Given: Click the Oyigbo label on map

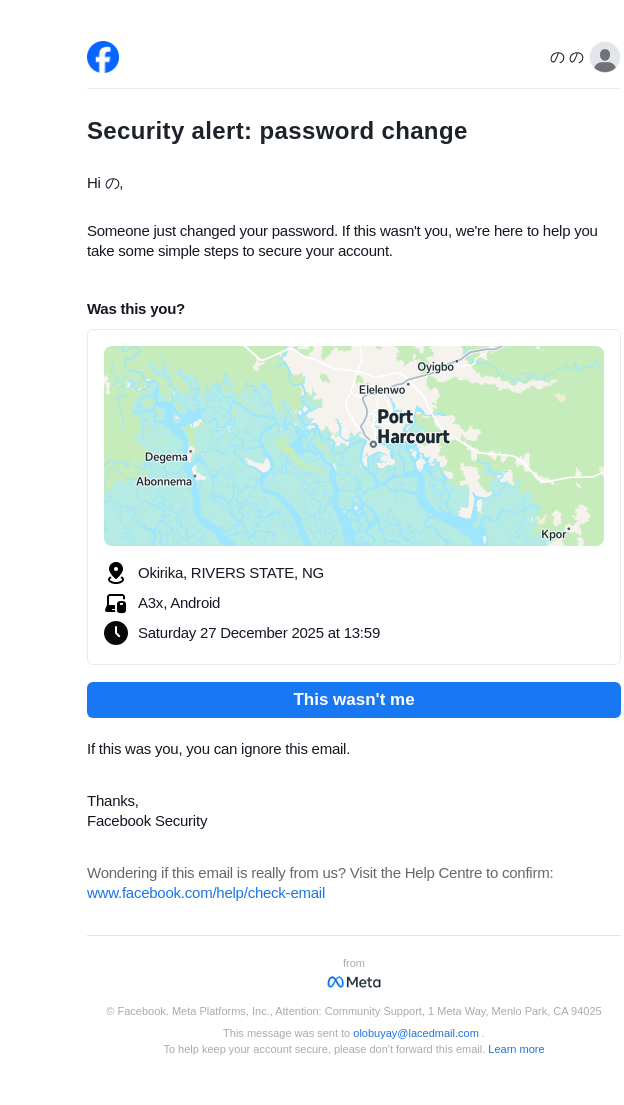Looking at the screenshot, I should point(435,367).
